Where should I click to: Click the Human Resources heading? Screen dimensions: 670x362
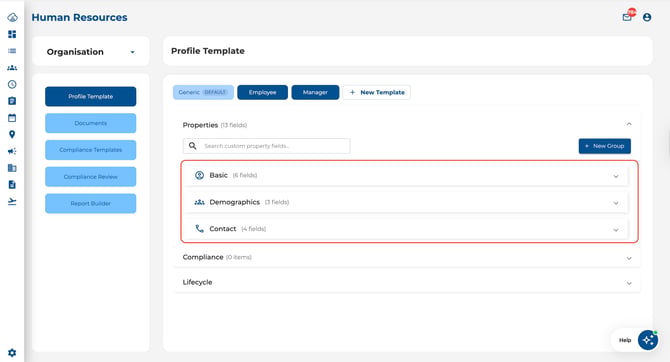pyautogui.click(x=79, y=18)
